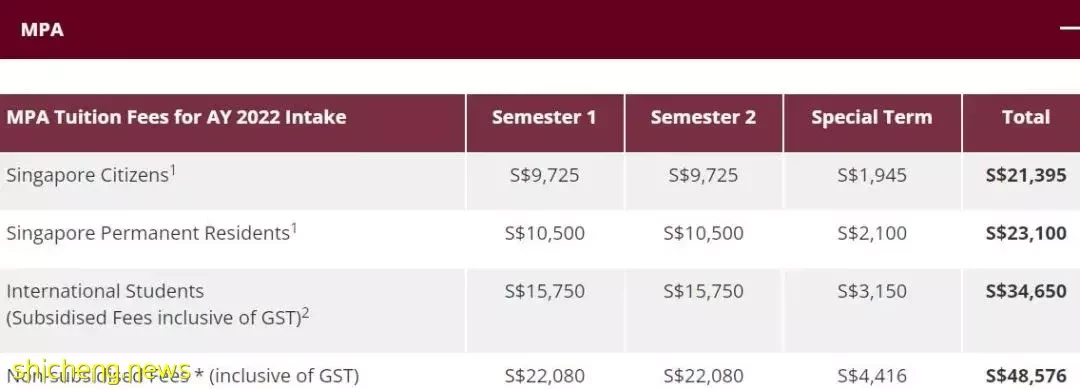Click the S$23,100 total for Permanent Residents
The image size is (1080, 390).
click(1026, 233)
